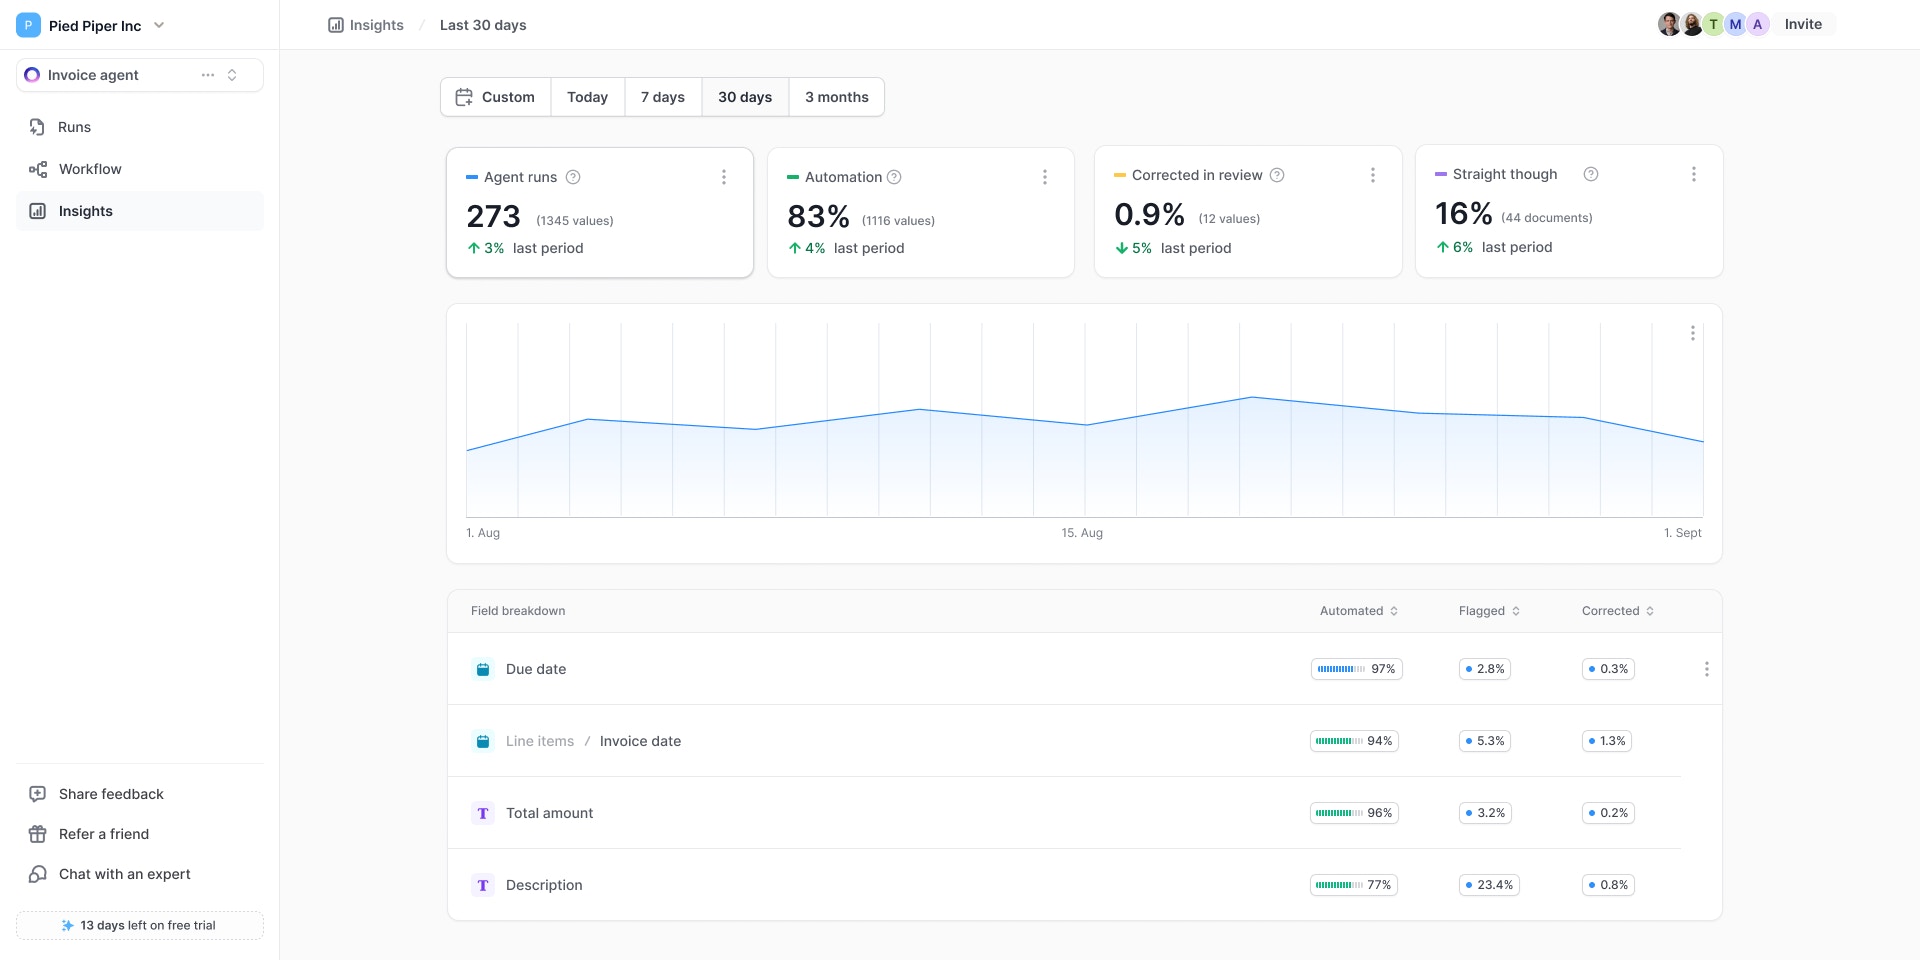Open the Invoice agent switcher chevrons
Screen dimensions: 1920x960
tap(232, 75)
